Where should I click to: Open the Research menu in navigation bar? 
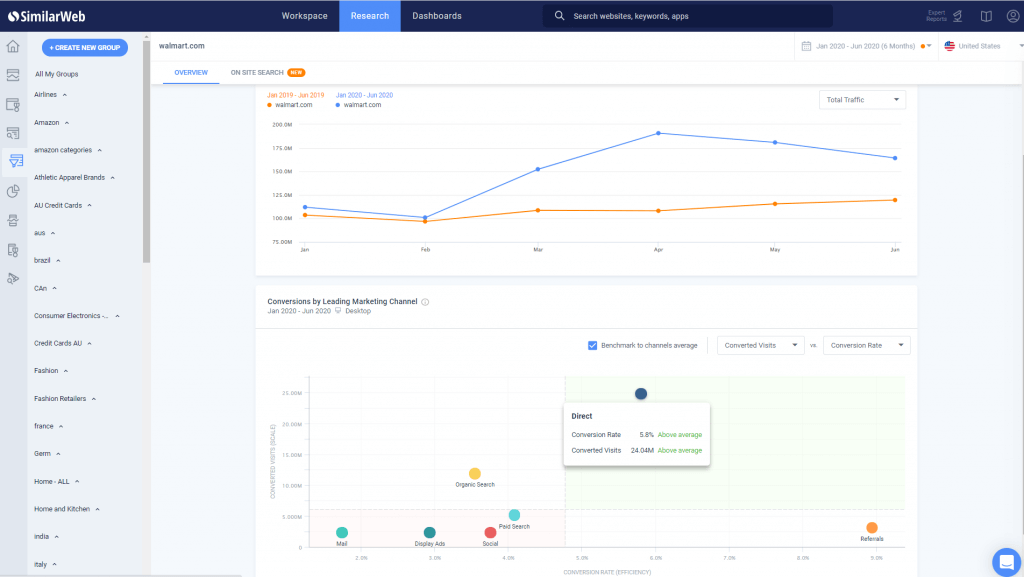370,15
